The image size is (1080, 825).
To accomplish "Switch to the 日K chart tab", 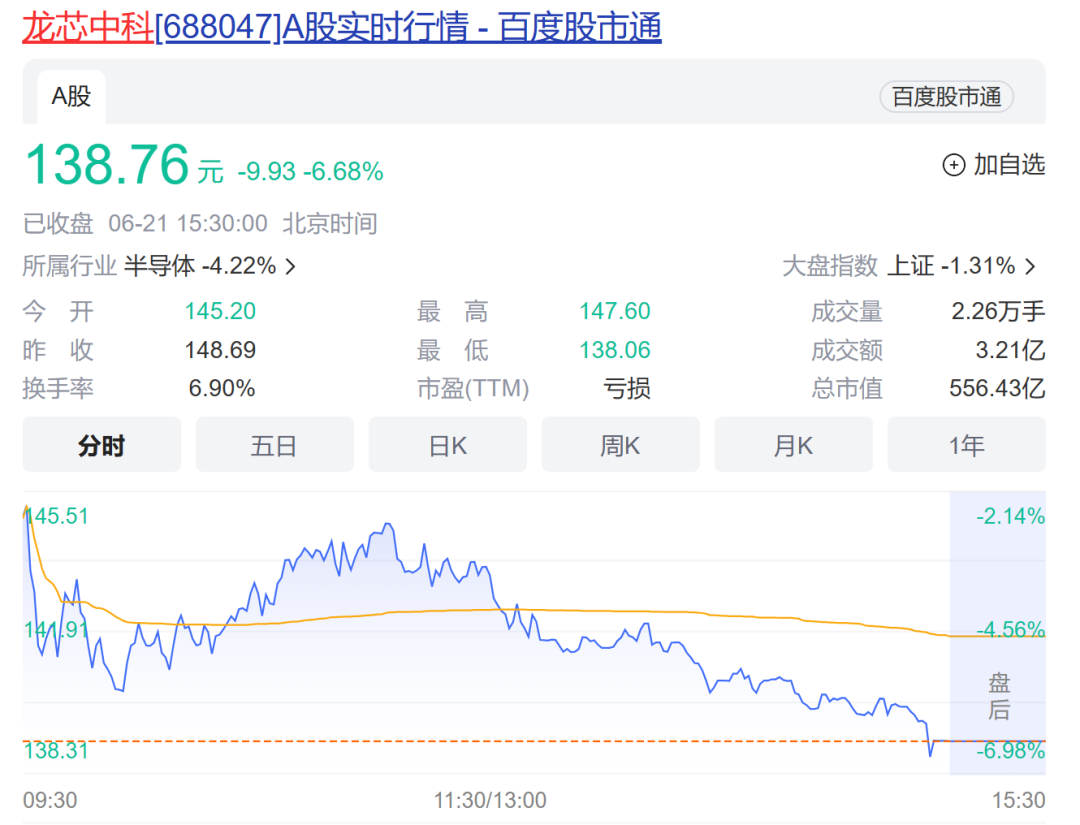I will coord(448,445).
